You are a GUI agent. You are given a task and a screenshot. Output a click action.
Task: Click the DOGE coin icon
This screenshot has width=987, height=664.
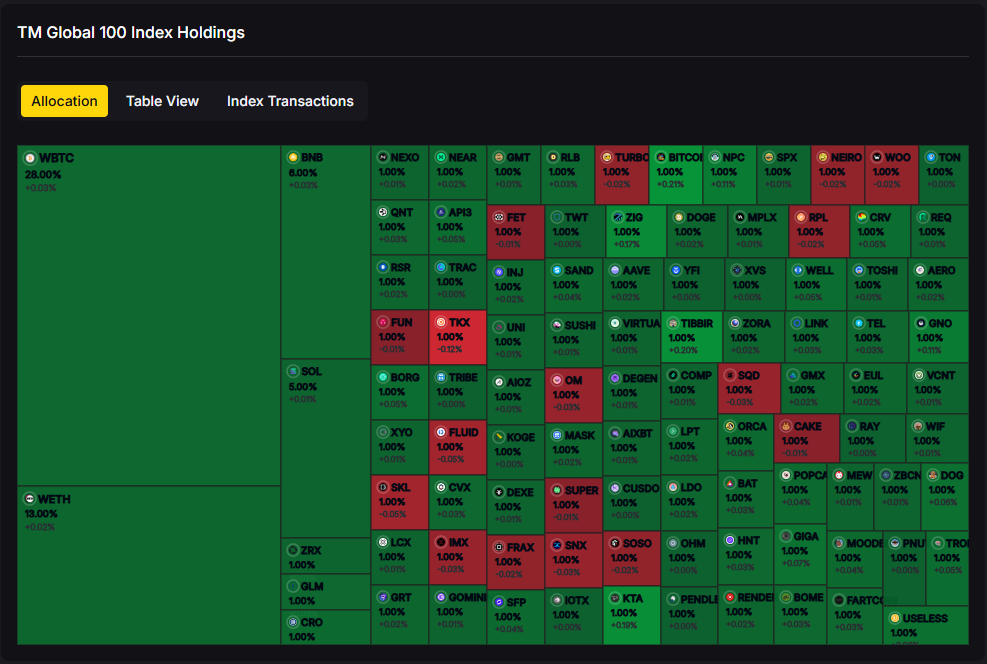(679, 217)
